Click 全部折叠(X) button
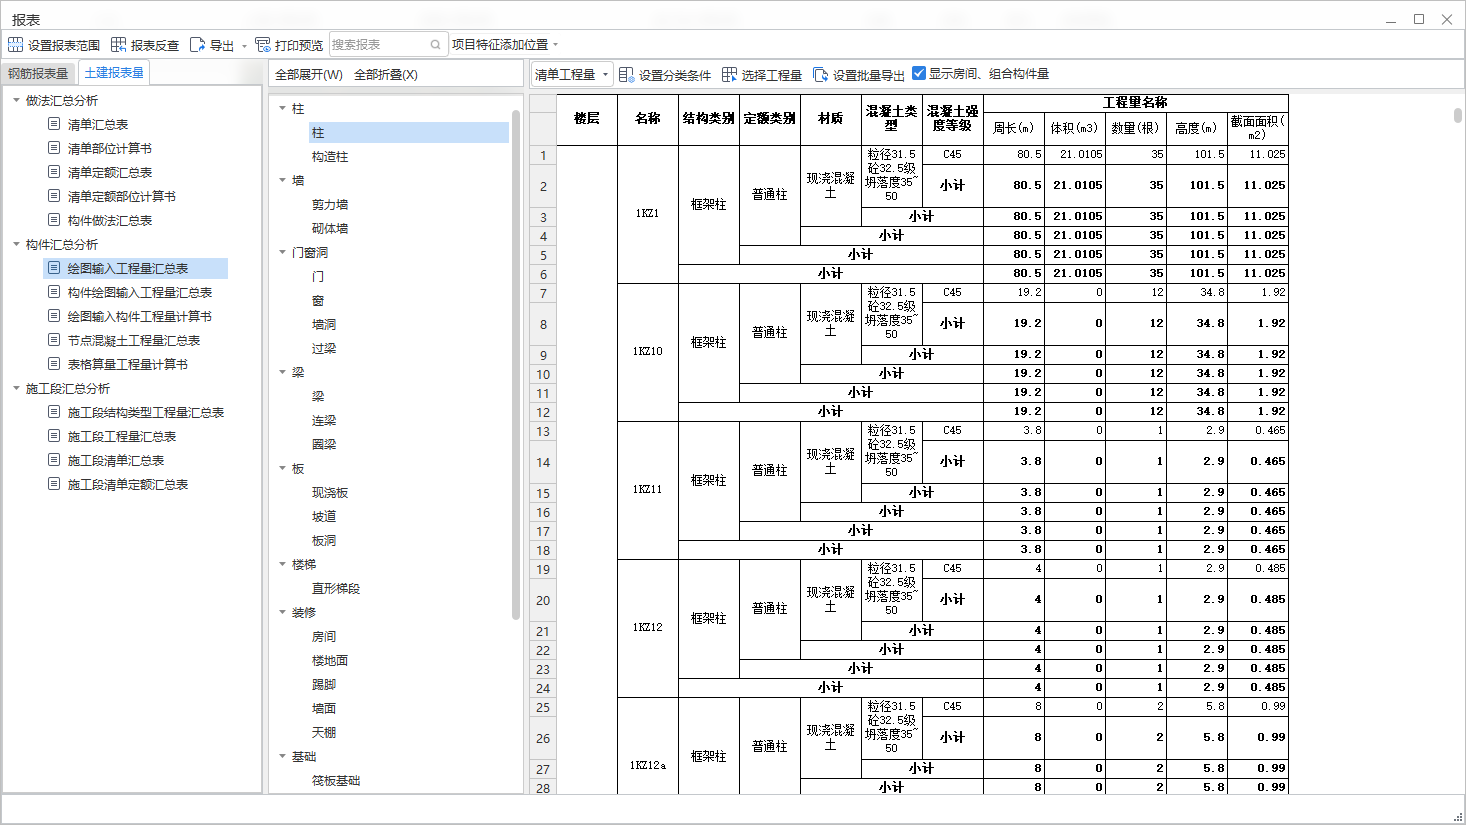Image resolution: width=1466 pixels, height=825 pixels. click(386, 75)
